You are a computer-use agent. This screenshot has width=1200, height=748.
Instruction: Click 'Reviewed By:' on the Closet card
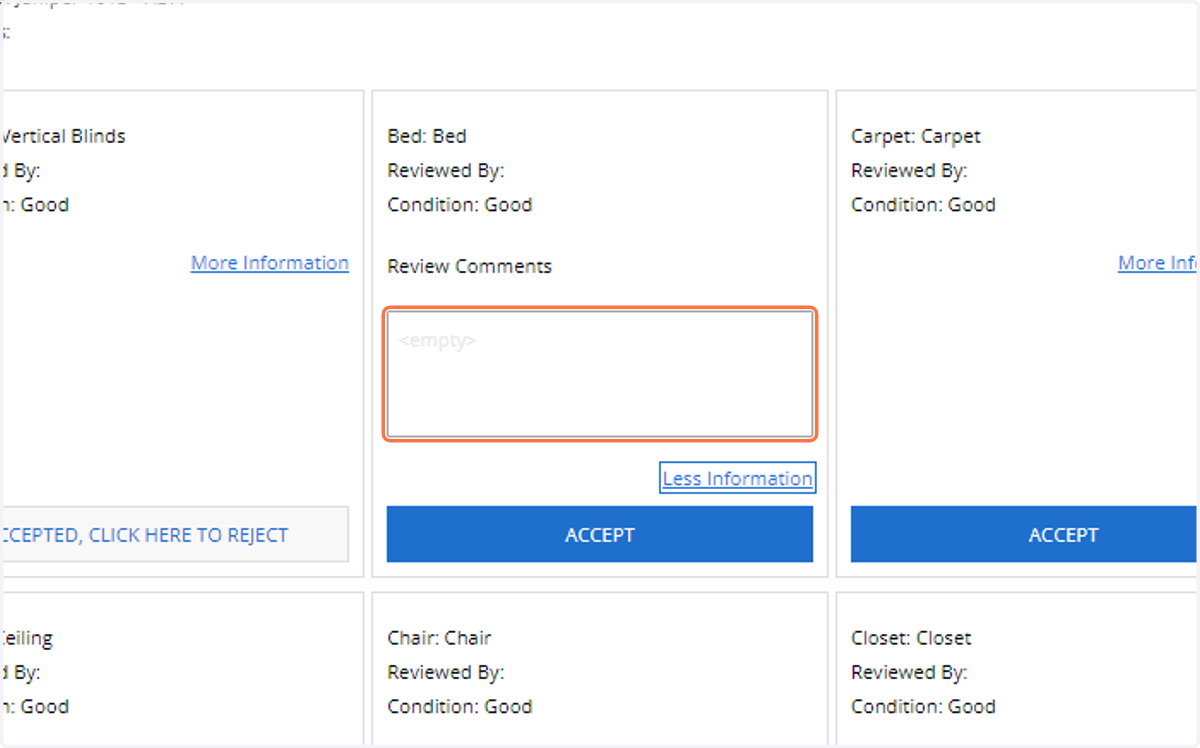[x=909, y=673]
